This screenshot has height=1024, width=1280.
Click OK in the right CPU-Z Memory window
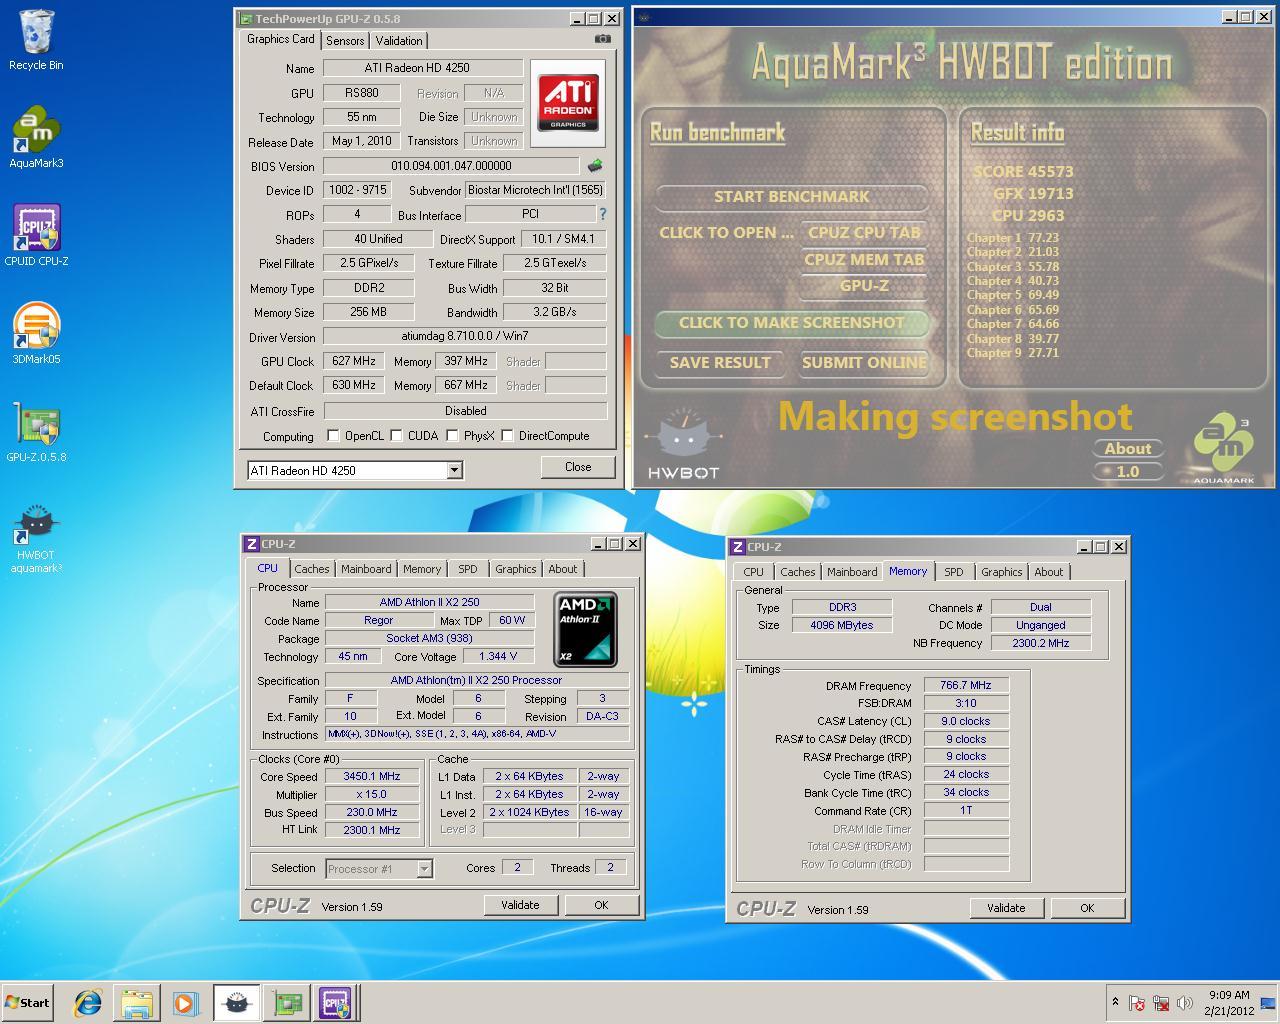pos(1087,908)
